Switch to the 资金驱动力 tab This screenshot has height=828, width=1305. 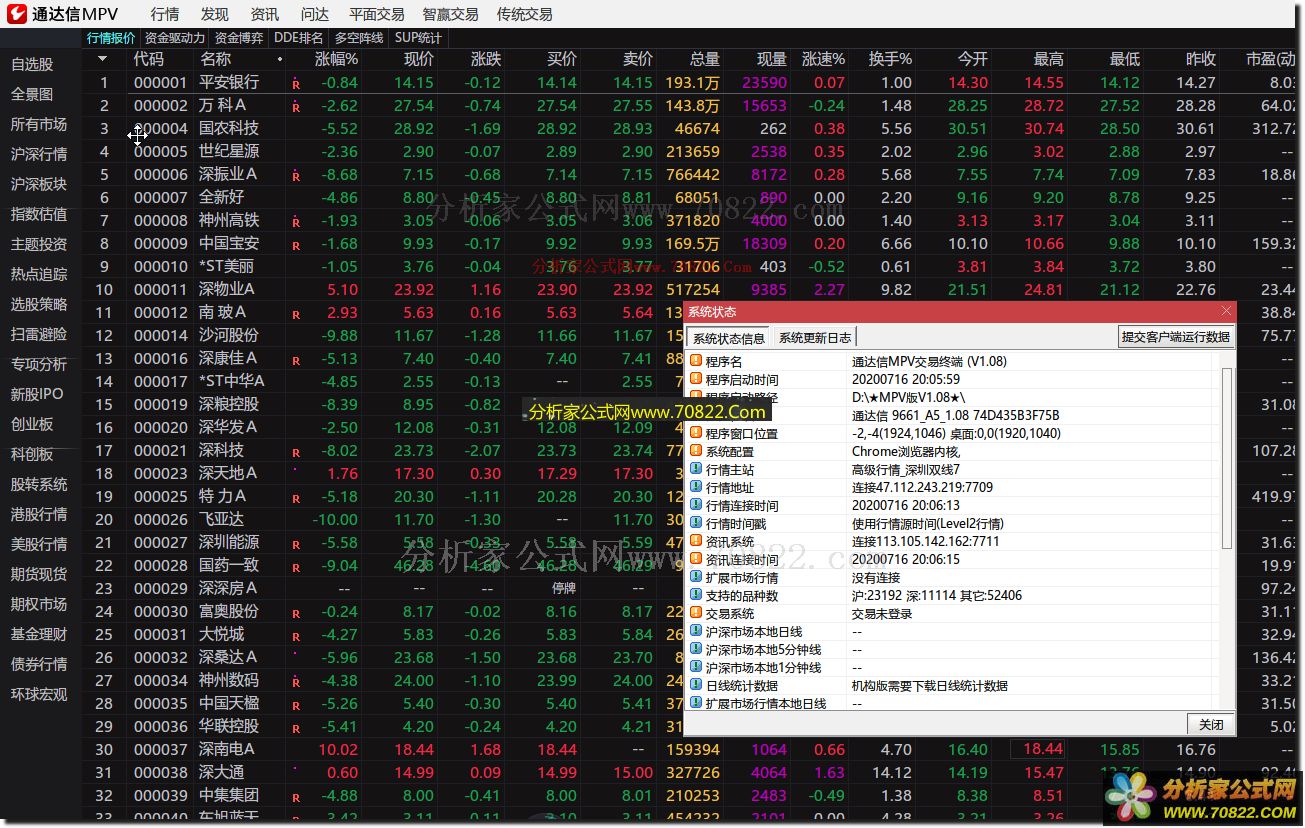click(174, 38)
